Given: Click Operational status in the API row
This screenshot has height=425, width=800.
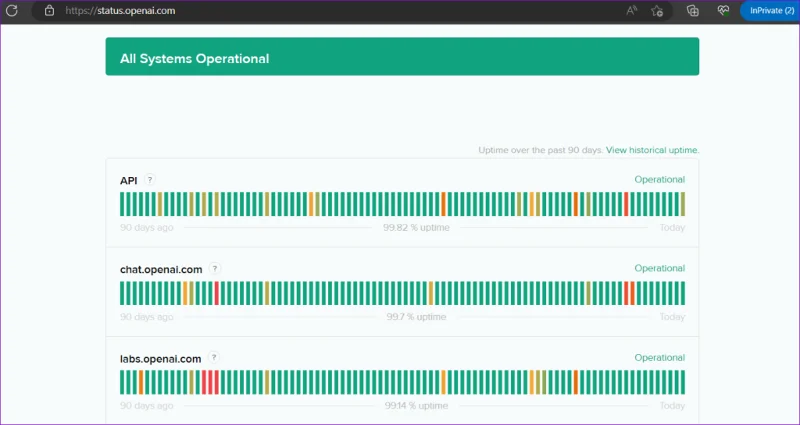Looking at the screenshot, I should tap(660, 180).
